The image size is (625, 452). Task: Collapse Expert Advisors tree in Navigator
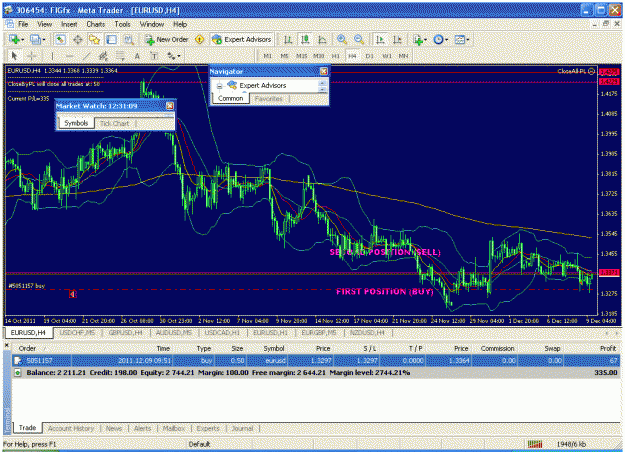[219, 86]
